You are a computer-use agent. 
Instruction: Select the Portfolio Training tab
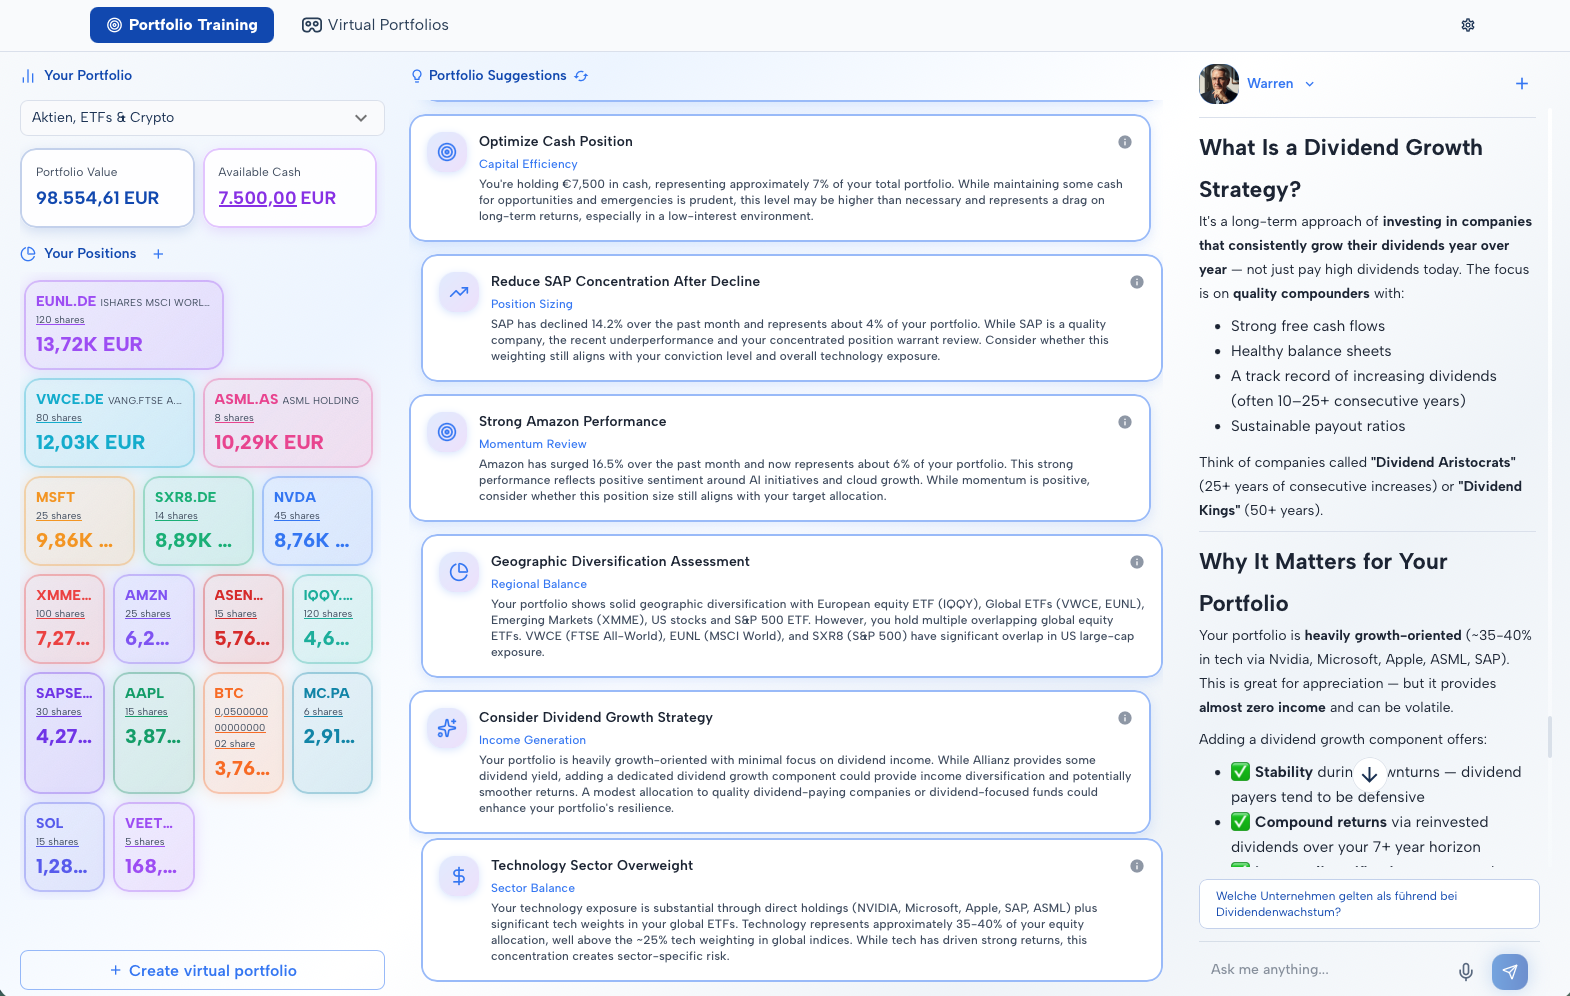pyautogui.click(x=182, y=25)
